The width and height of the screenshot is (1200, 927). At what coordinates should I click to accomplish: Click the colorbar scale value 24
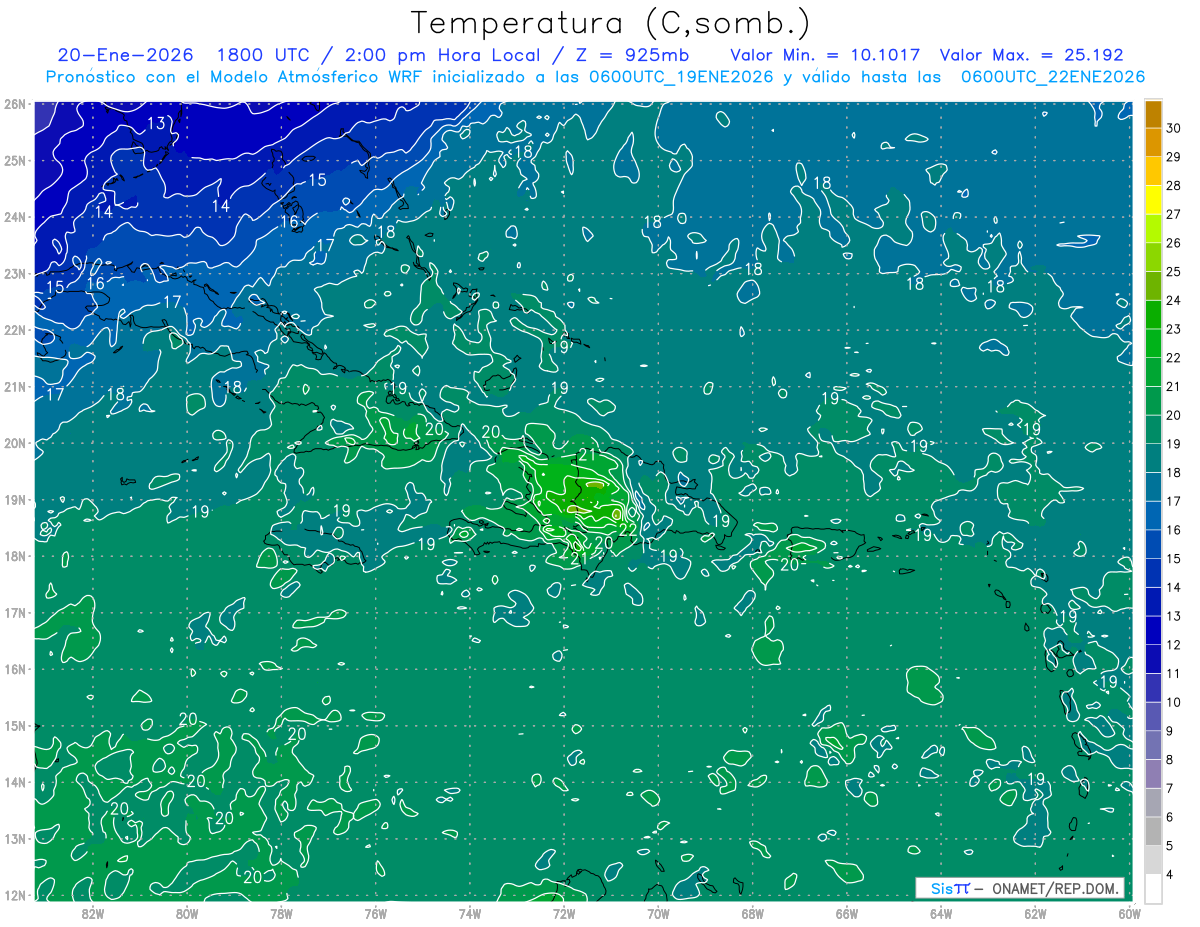[1173, 300]
